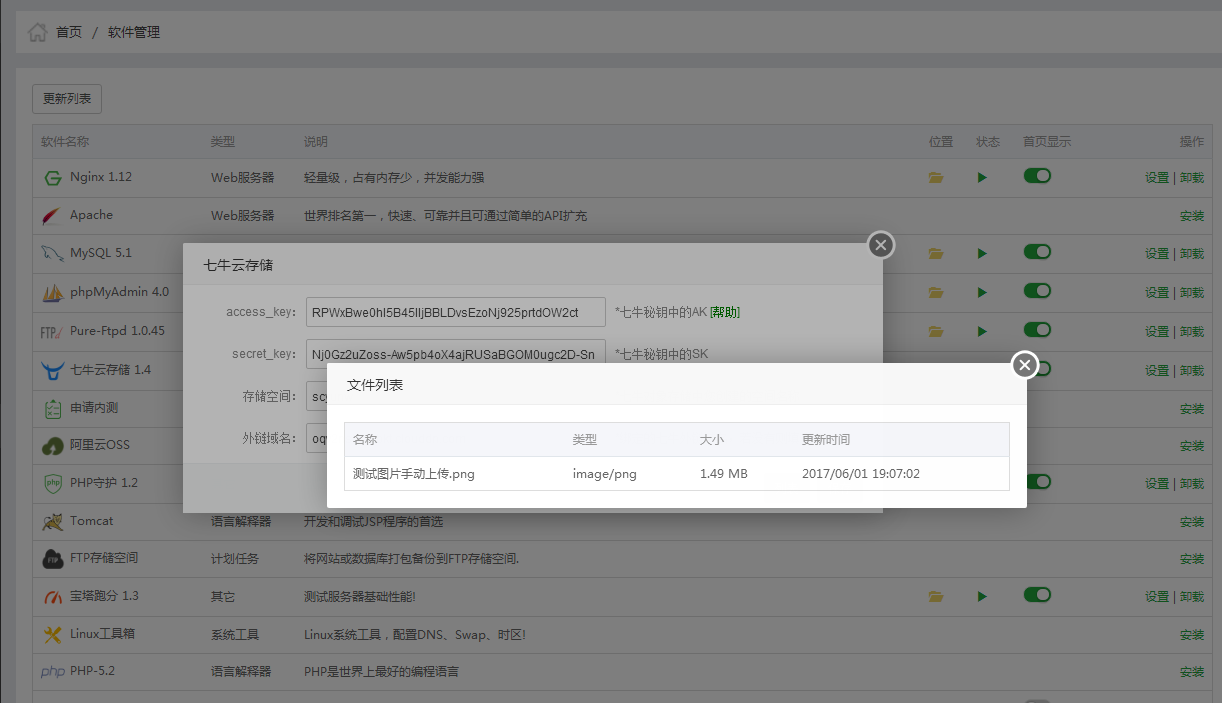
Task: Focus the access_key input field
Action: [456, 312]
